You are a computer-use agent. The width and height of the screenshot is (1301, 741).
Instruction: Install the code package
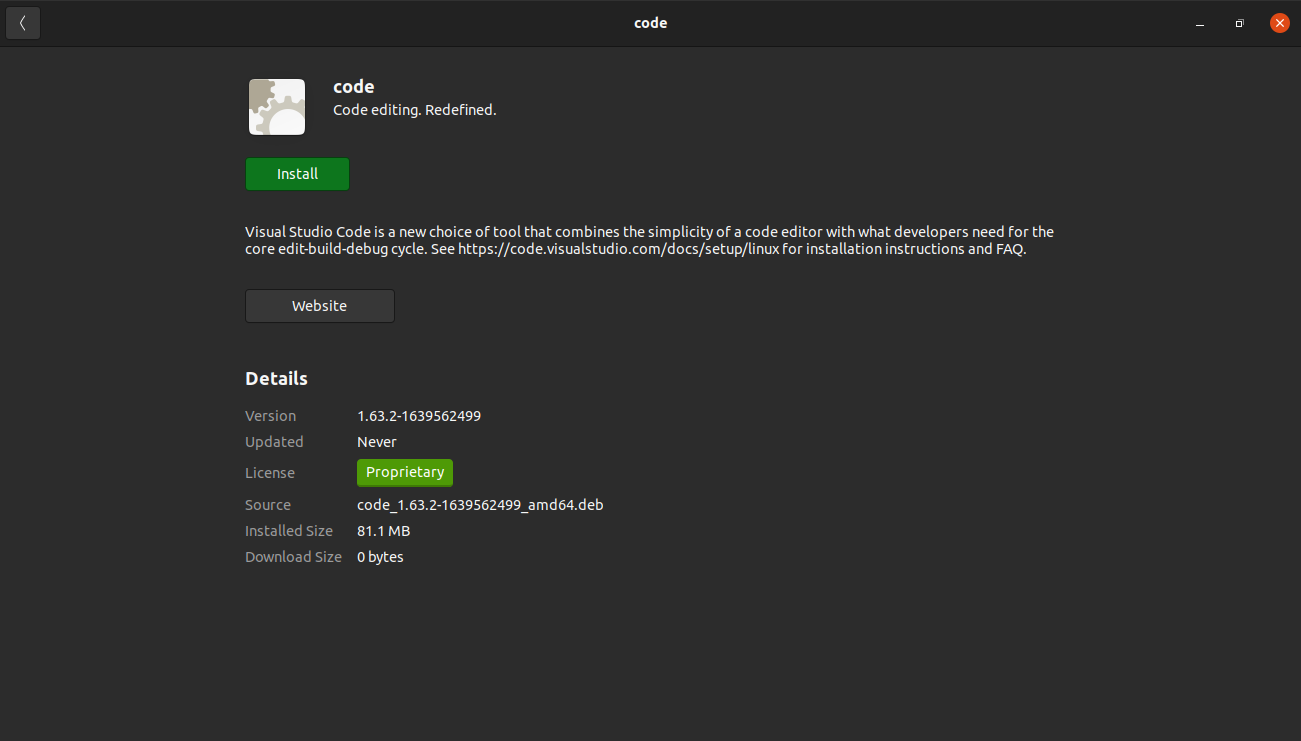click(x=297, y=174)
